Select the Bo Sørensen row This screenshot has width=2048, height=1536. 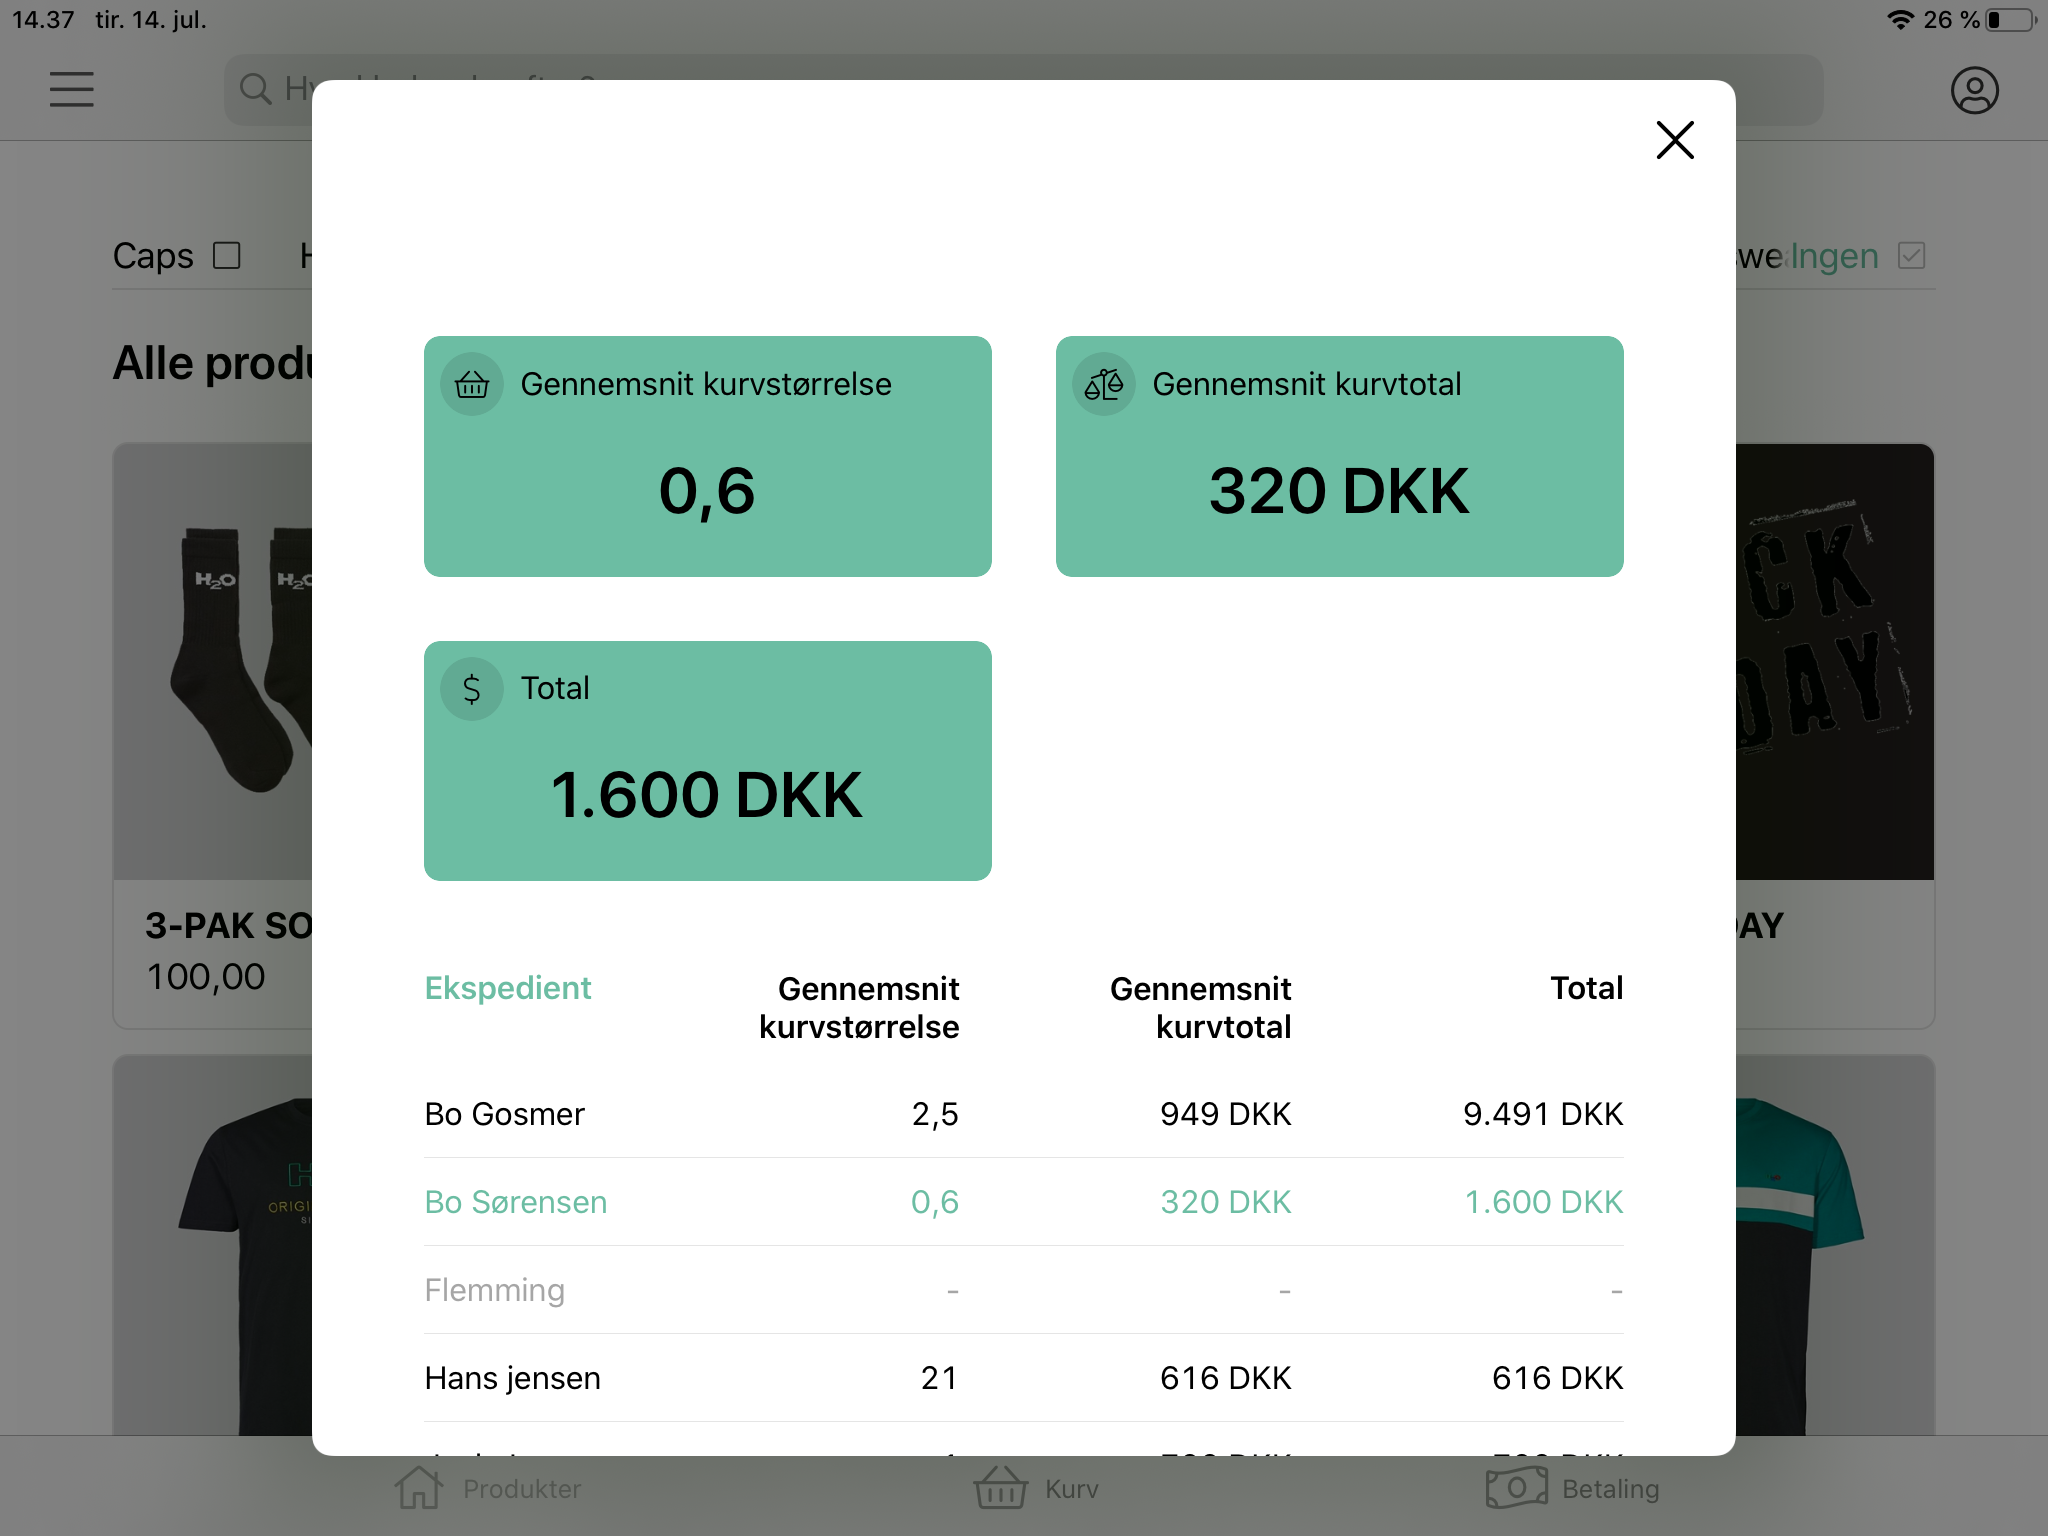(516, 1202)
